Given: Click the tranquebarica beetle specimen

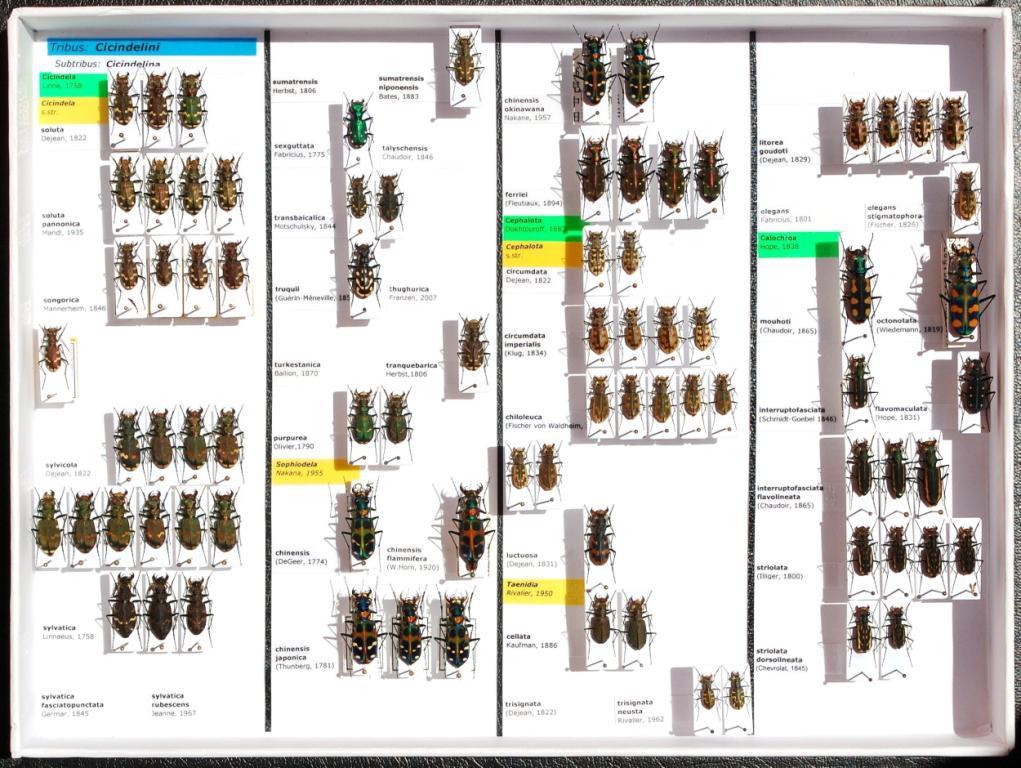Looking at the screenshot, I should point(474,346).
